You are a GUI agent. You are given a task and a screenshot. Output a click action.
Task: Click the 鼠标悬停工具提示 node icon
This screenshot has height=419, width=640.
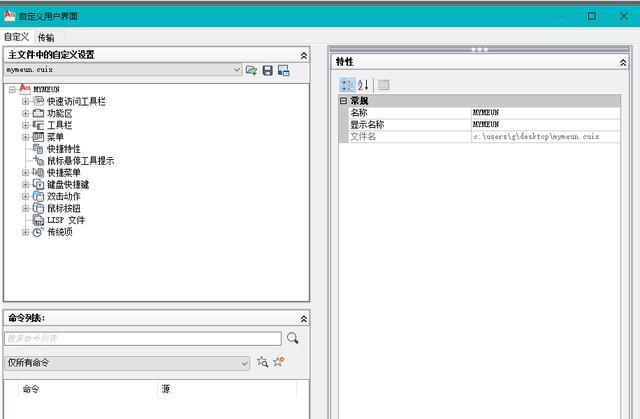(38, 160)
